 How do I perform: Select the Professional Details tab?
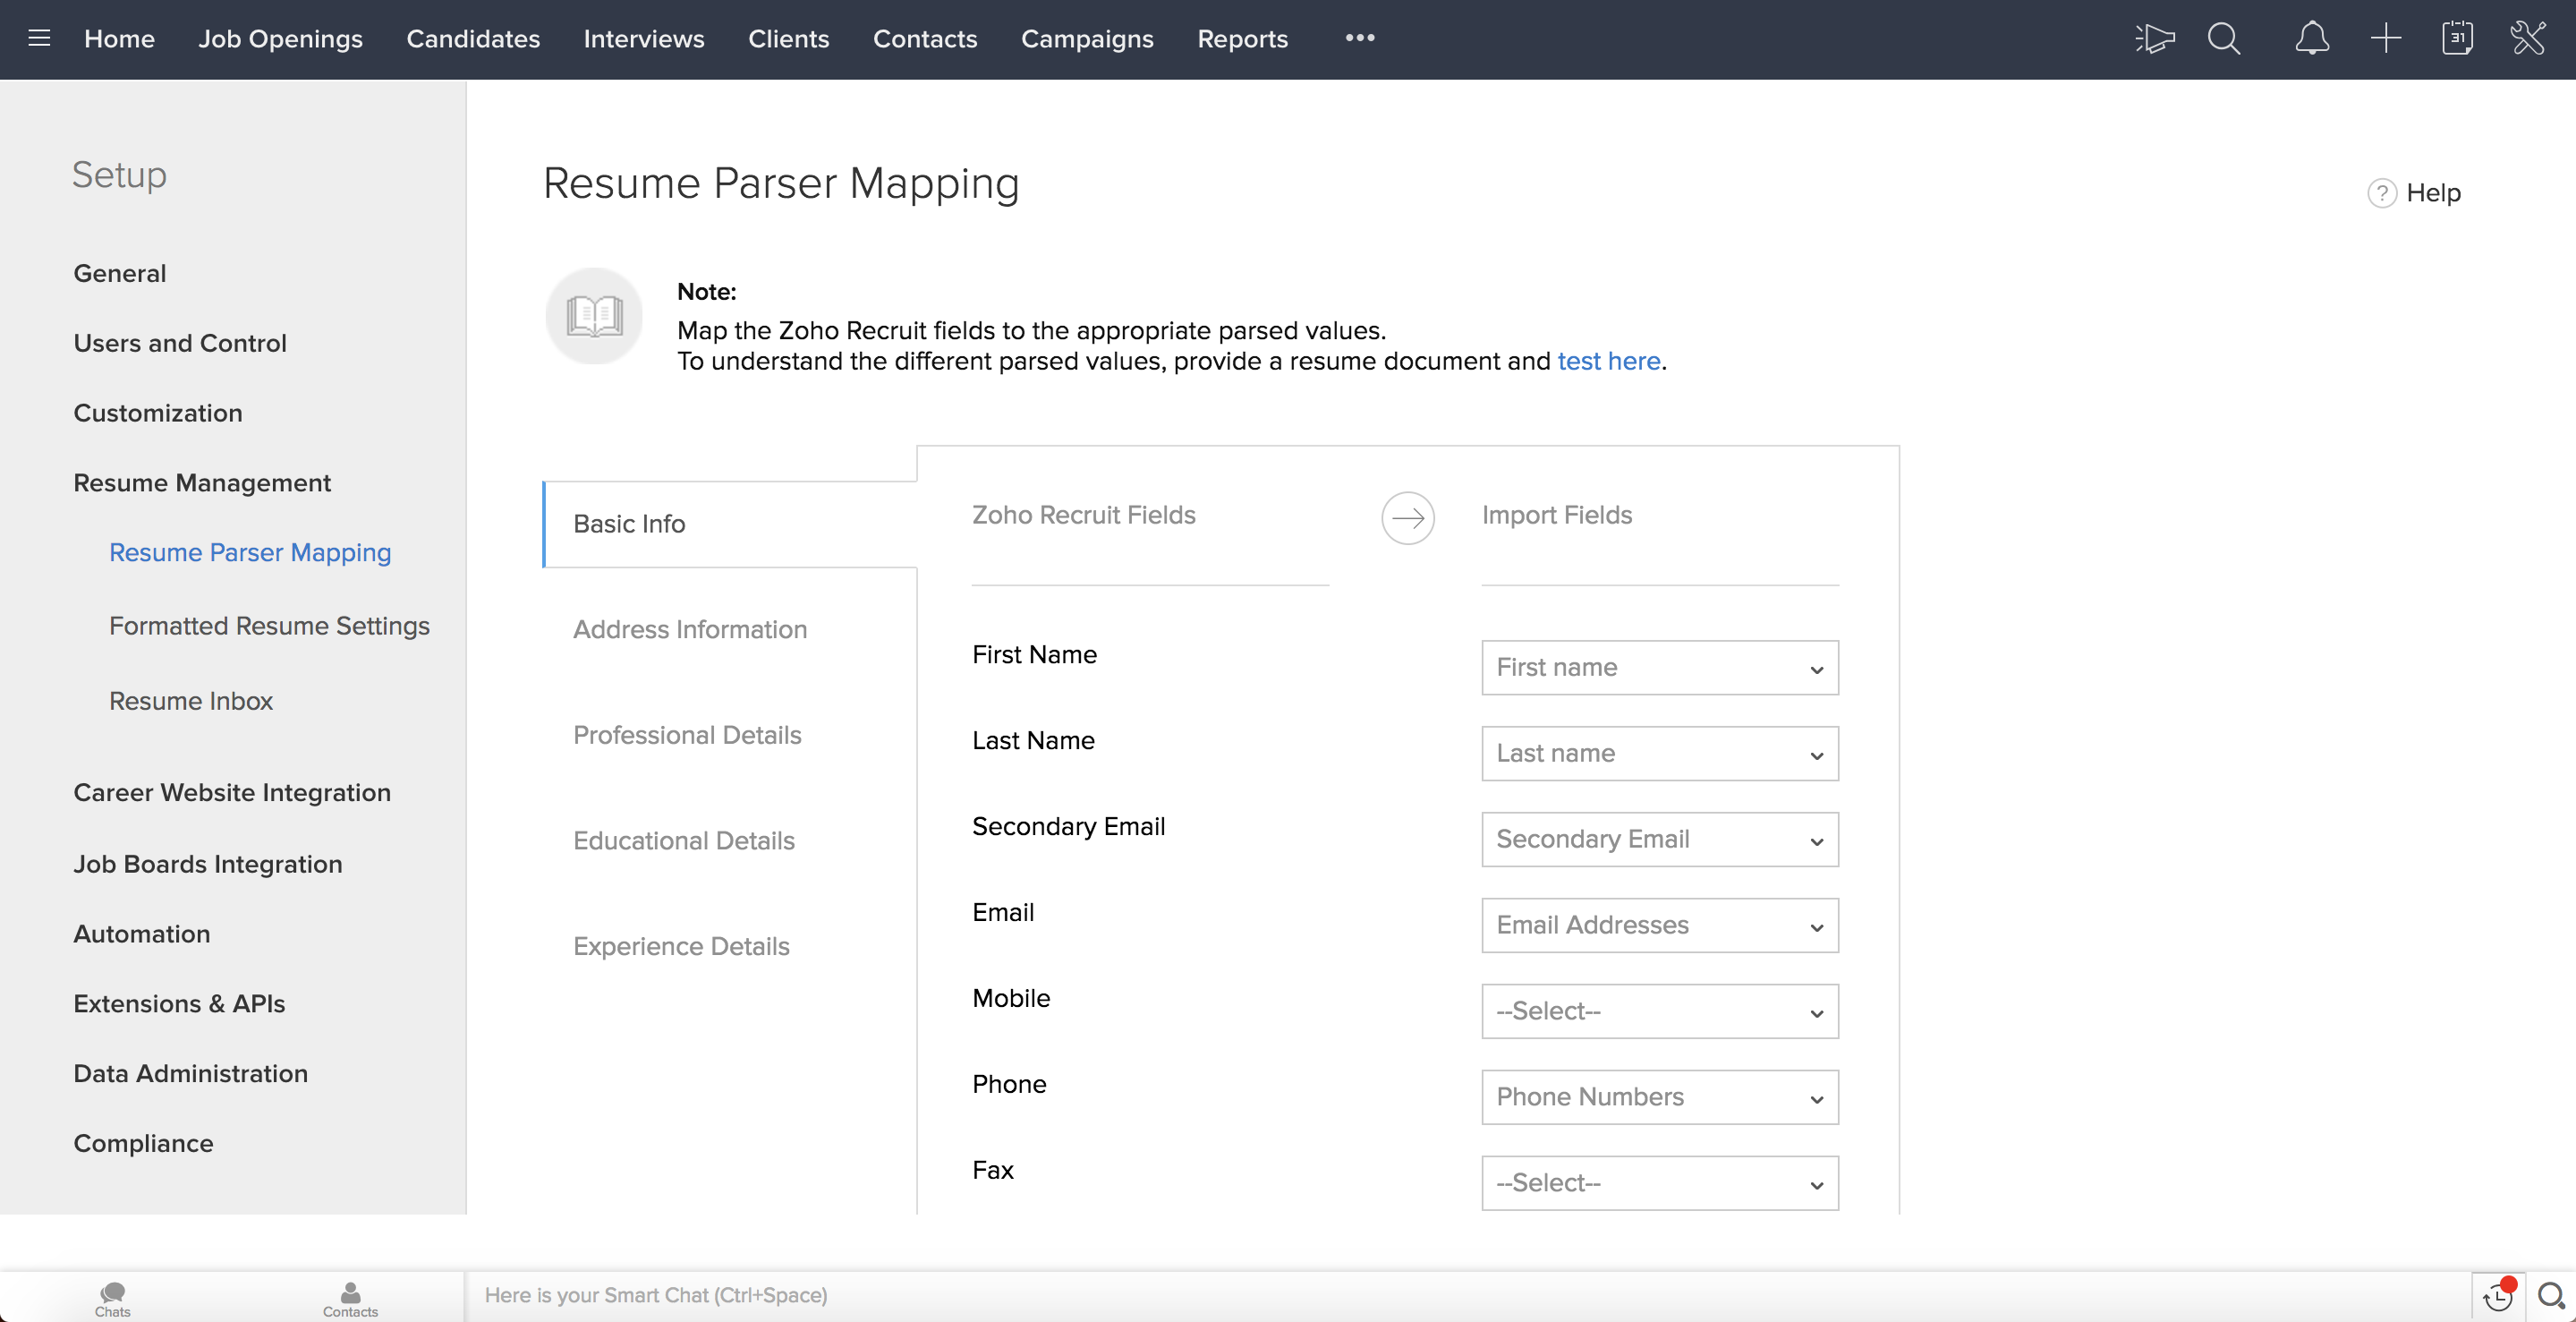pos(687,735)
